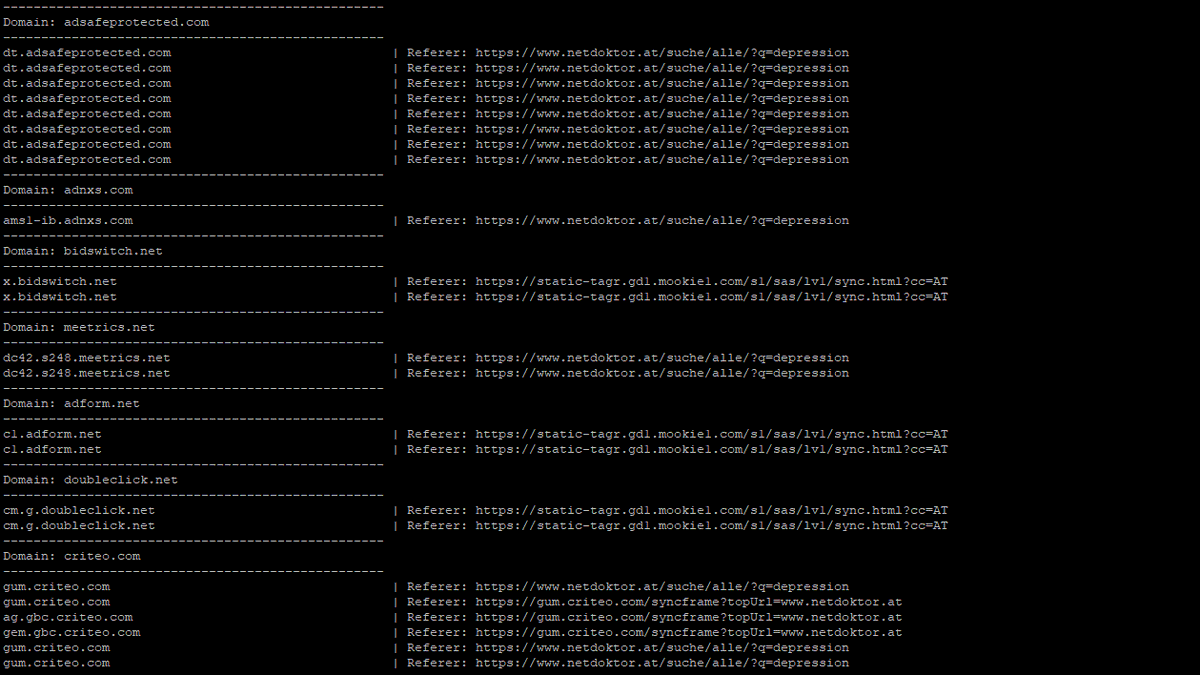Select the first "dc42.s248.meetrics.net" host entry
1200x675 pixels.
point(87,358)
